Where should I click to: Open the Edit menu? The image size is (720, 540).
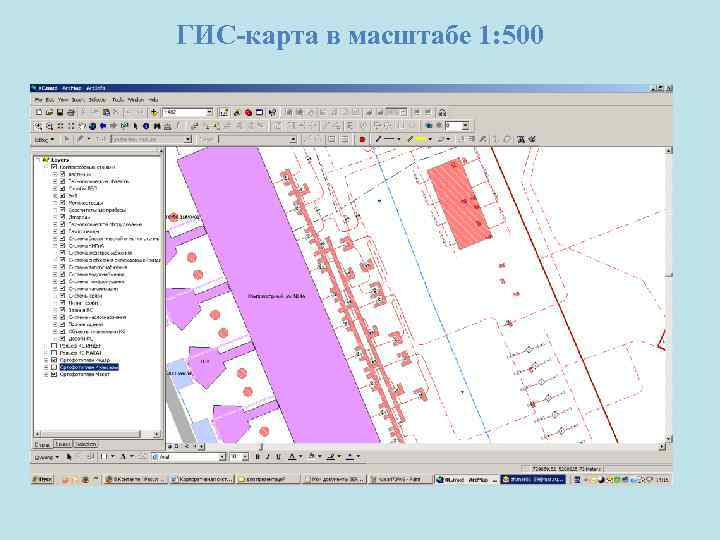50,100
